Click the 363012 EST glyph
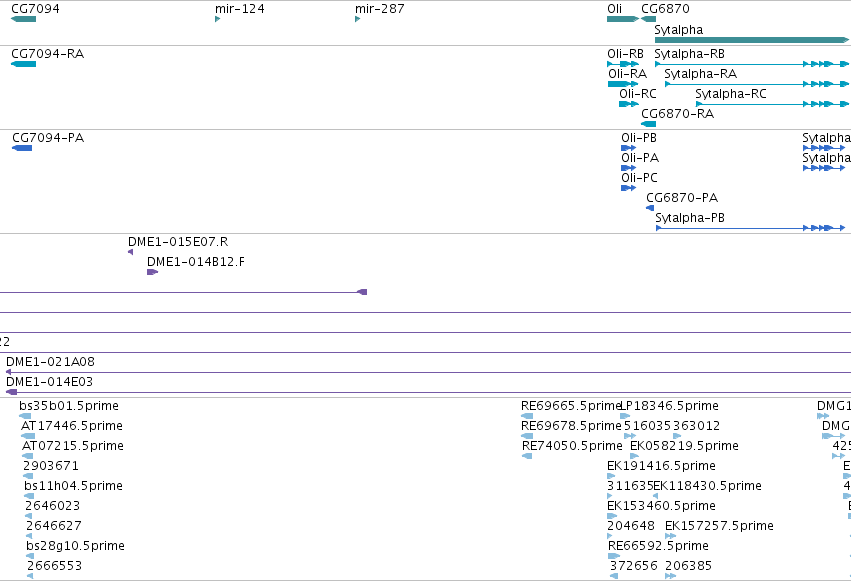 (x=677, y=436)
